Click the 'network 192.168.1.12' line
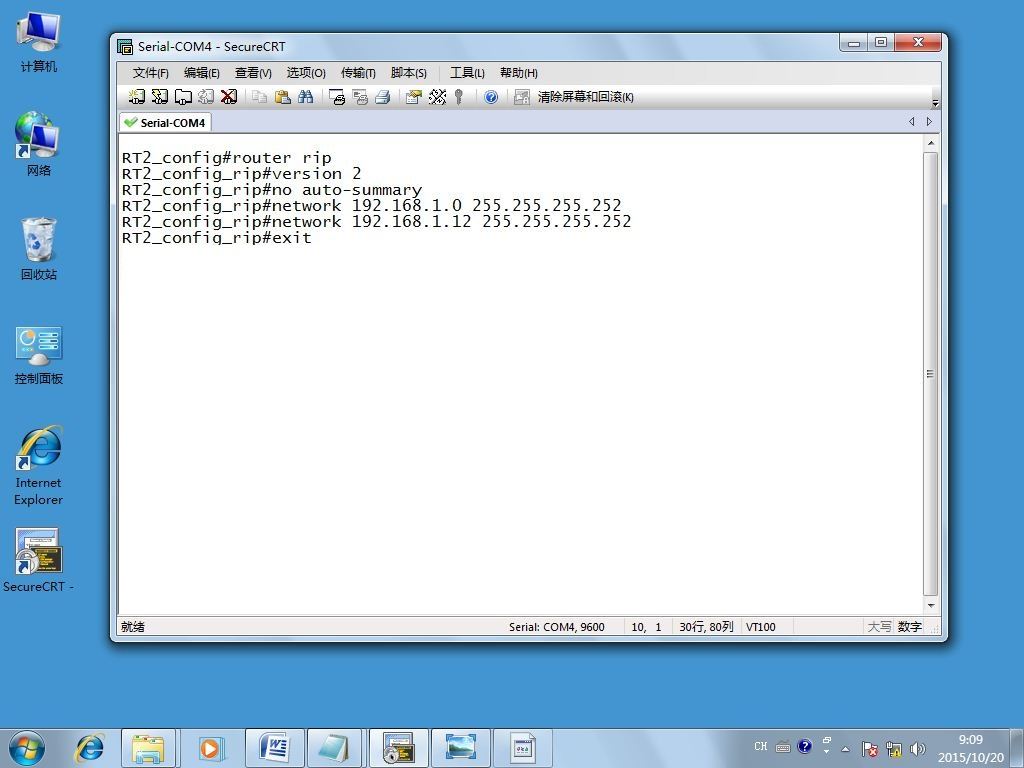The image size is (1024, 768). [377, 222]
